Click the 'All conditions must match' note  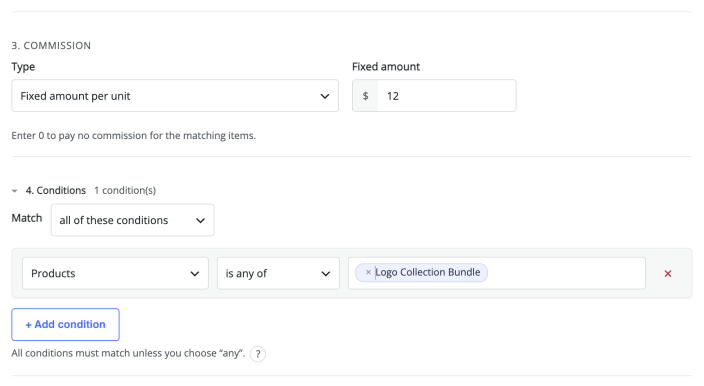tap(128, 353)
